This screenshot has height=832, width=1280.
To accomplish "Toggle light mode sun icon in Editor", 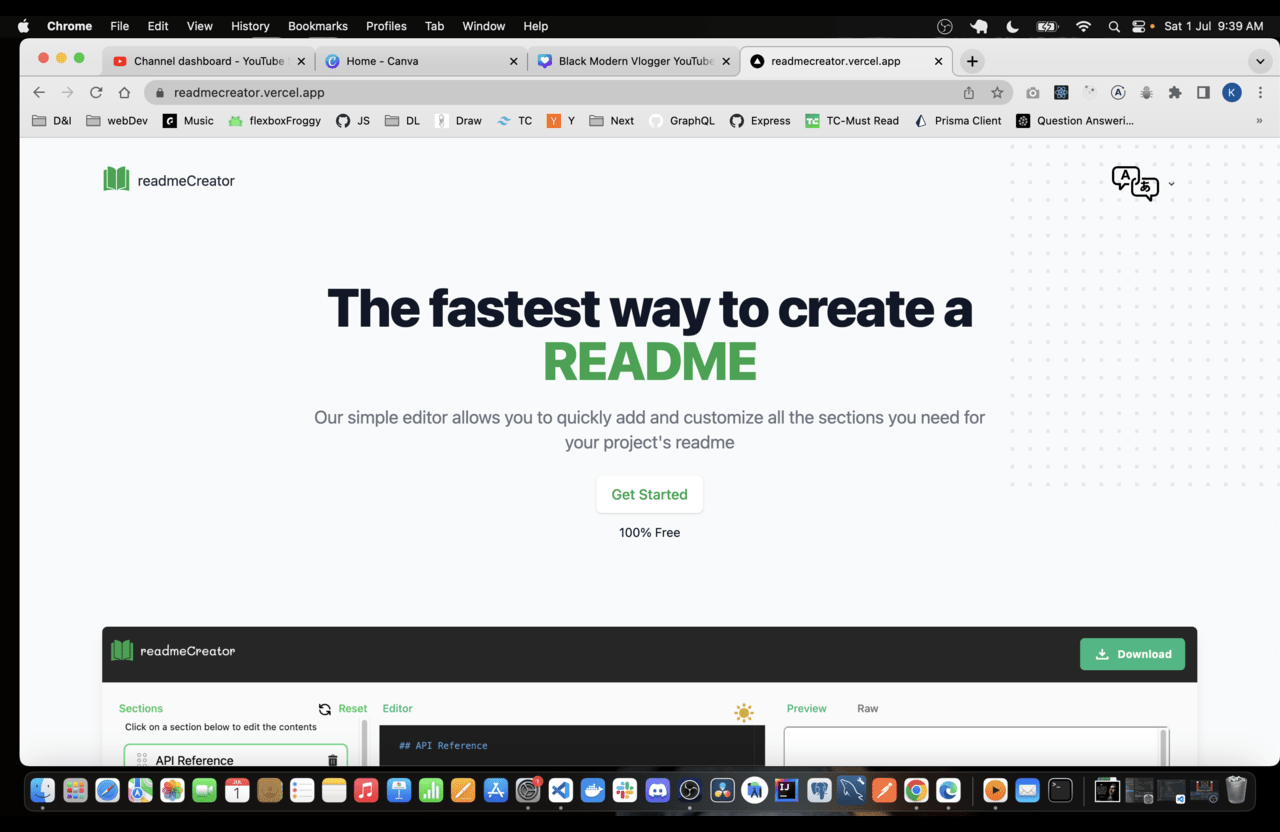I will click(x=744, y=712).
